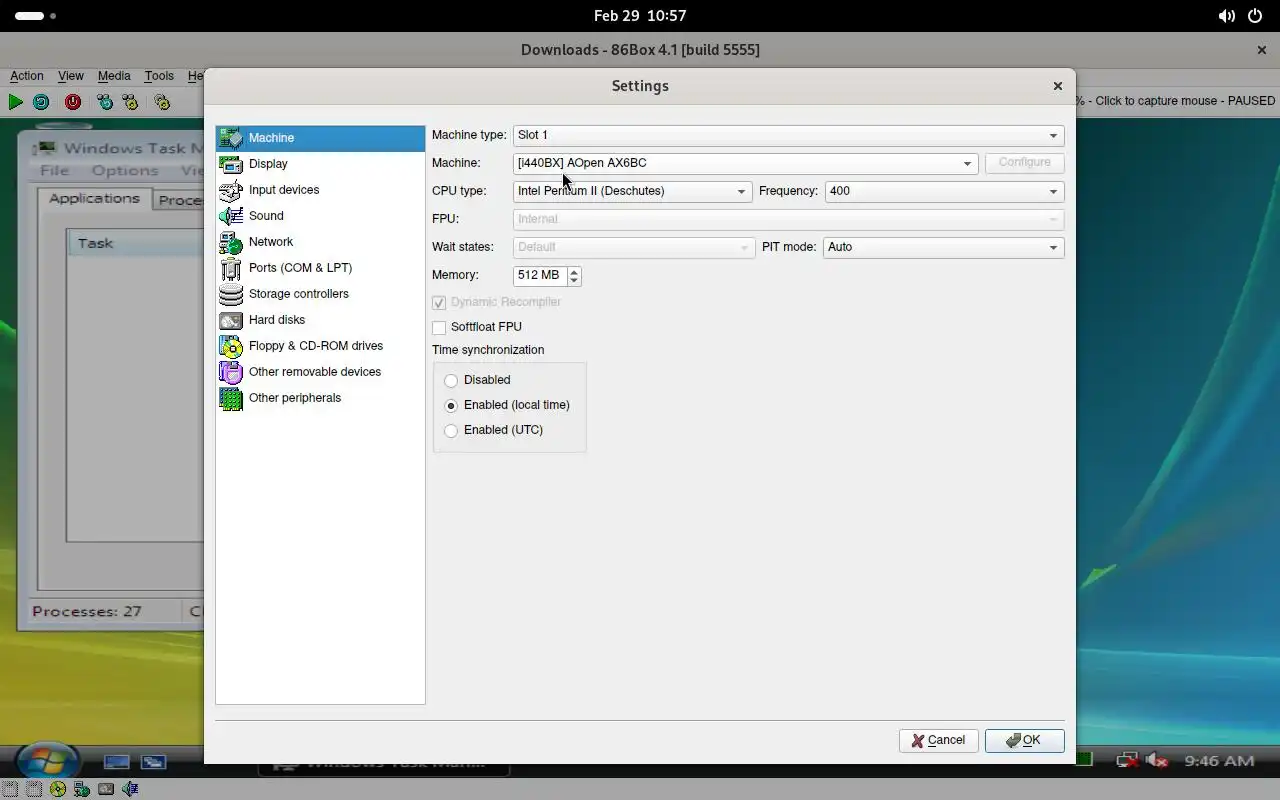Increase memory with the up arrow
Viewport: 1280px width, 800px height.
573,270
